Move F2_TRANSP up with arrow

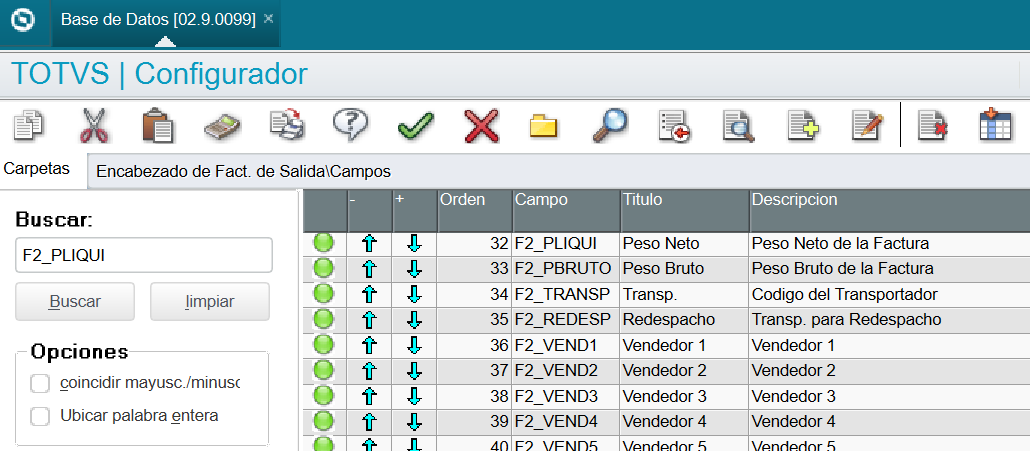click(x=370, y=294)
